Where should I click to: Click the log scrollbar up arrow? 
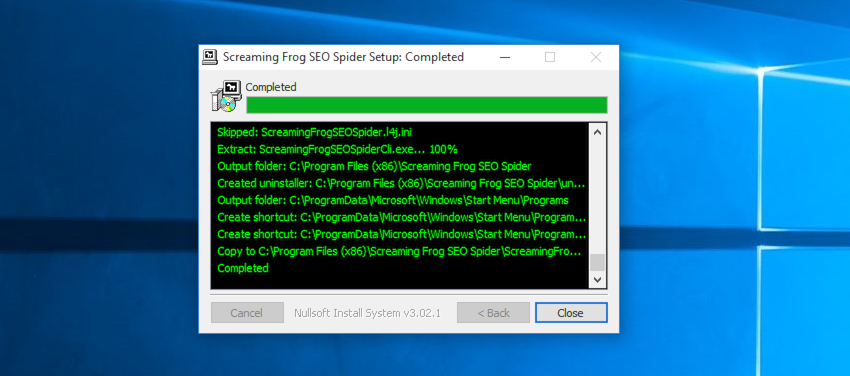597,132
